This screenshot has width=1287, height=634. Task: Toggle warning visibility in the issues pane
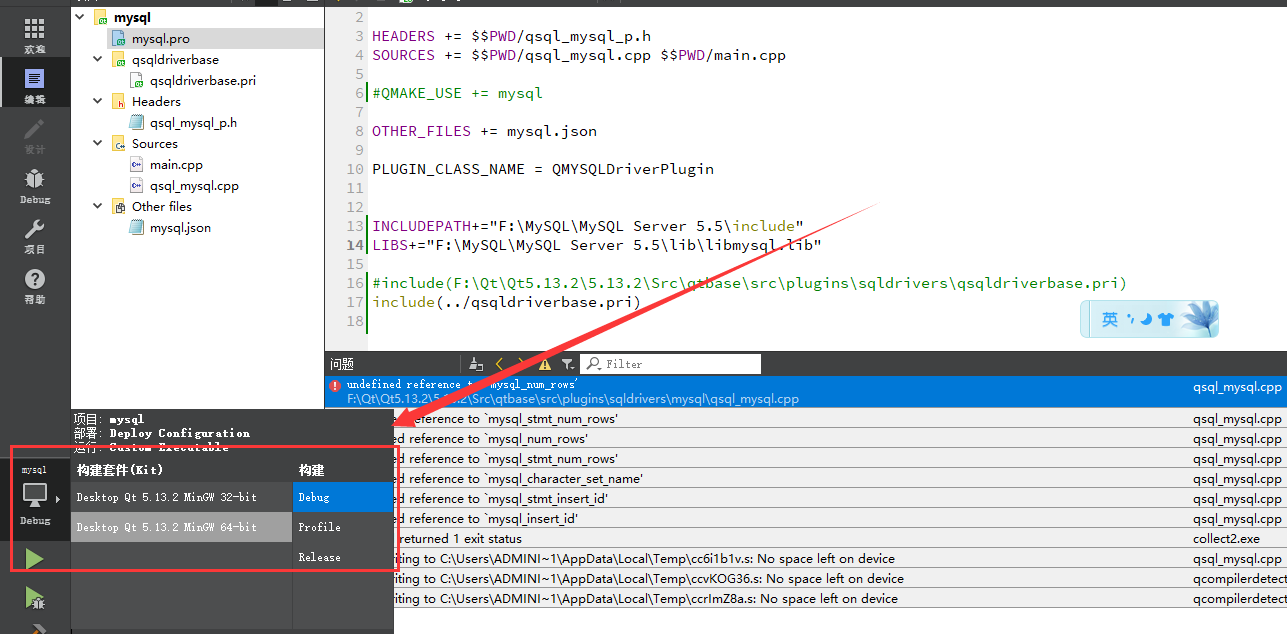[543, 363]
